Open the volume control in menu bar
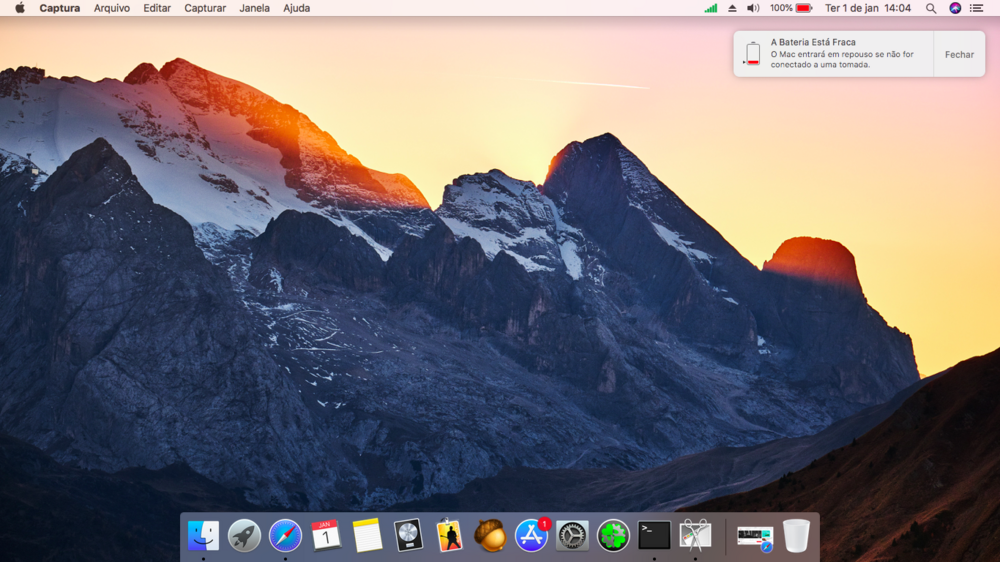 pyautogui.click(x=753, y=8)
